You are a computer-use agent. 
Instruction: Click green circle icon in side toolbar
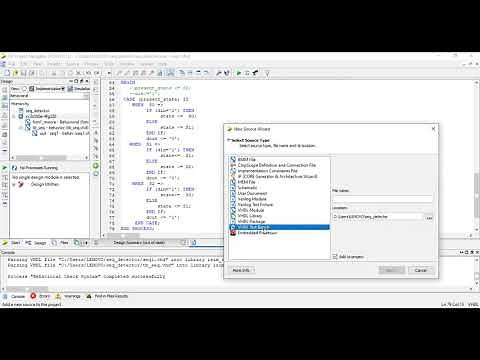tap(96, 166)
